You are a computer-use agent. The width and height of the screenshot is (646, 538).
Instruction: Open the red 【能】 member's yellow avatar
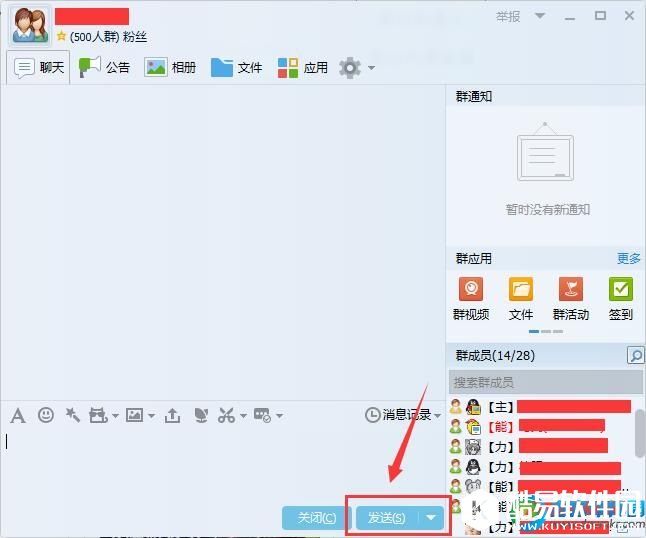click(473, 426)
